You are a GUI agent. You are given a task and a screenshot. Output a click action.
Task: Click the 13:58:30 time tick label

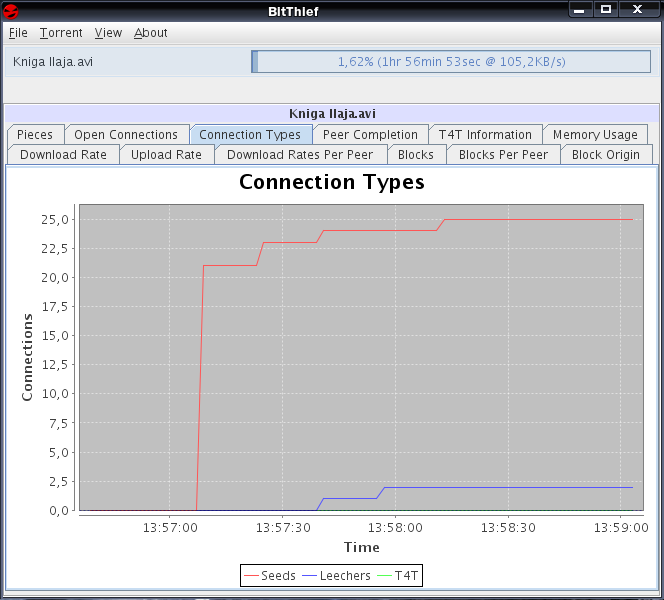click(508, 528)
